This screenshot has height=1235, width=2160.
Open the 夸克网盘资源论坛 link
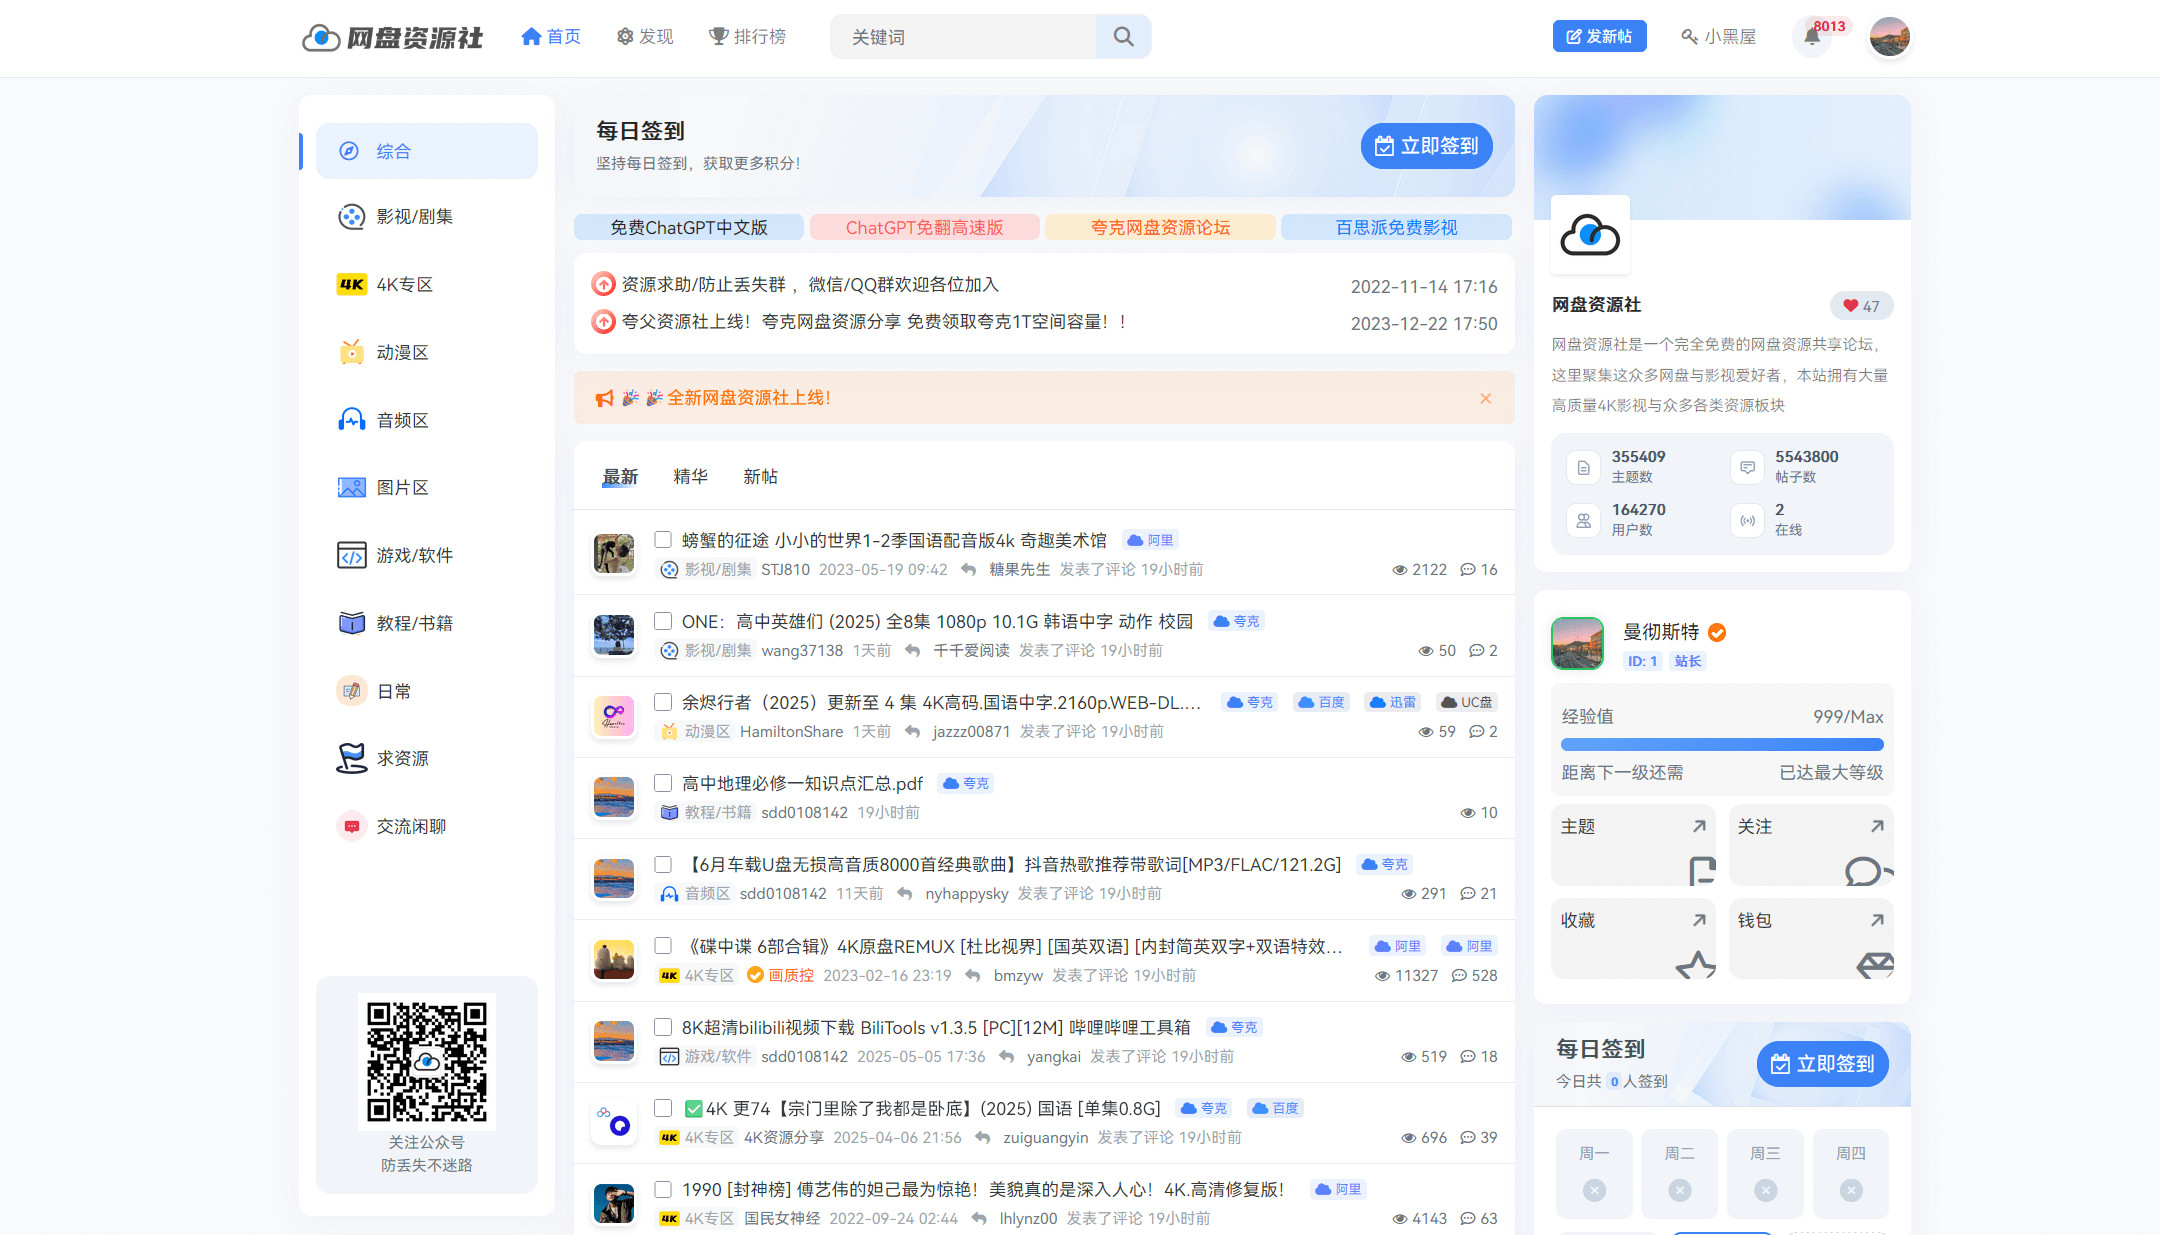(x=1160, y=228)
